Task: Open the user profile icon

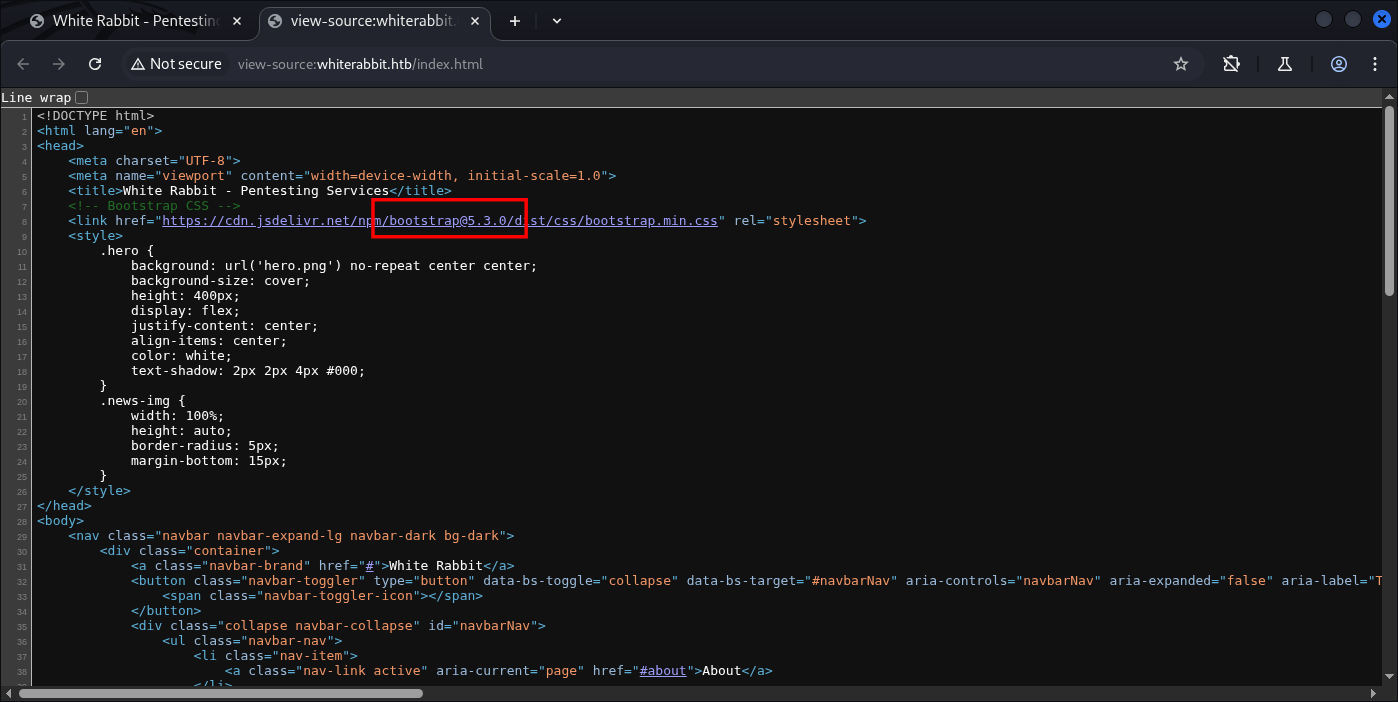Action: click(1339, 64)
